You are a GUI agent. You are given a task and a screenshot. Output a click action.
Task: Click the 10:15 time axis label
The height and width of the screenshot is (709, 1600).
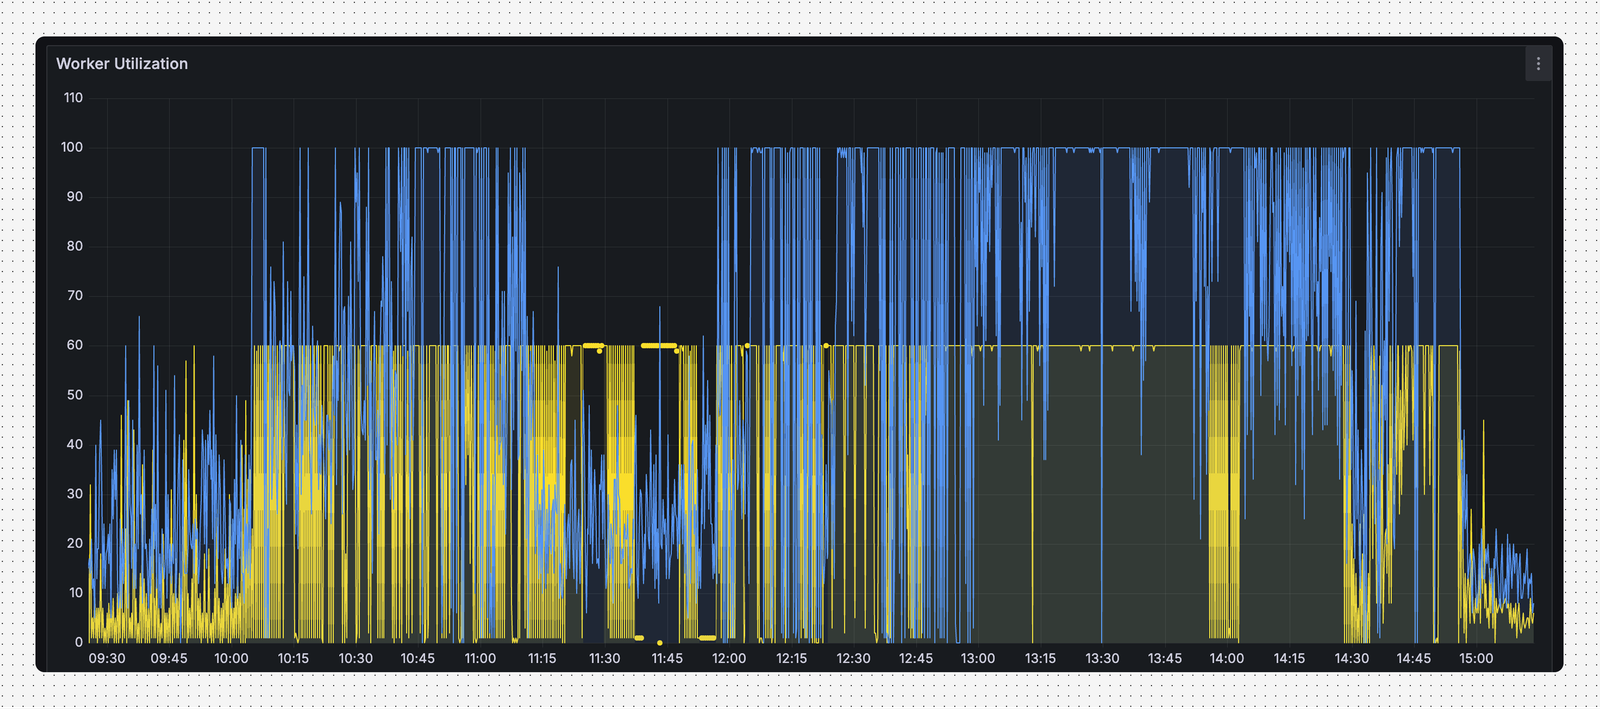click(x=293, y=659)
